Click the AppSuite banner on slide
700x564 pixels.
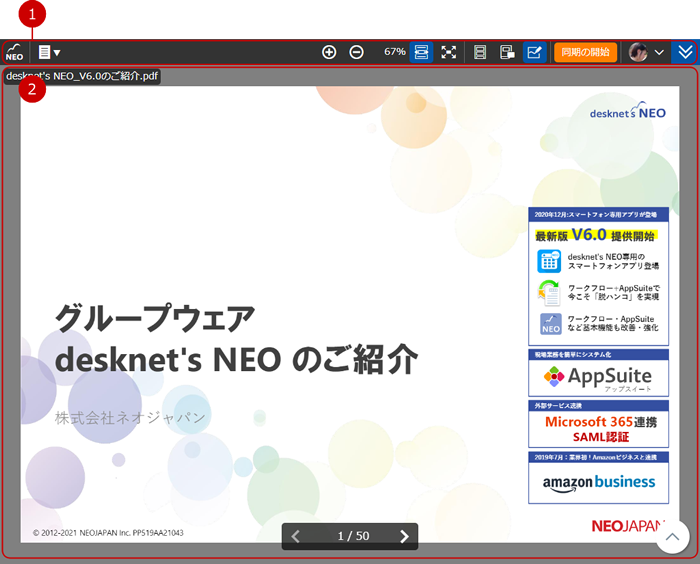tap(598, 378)
